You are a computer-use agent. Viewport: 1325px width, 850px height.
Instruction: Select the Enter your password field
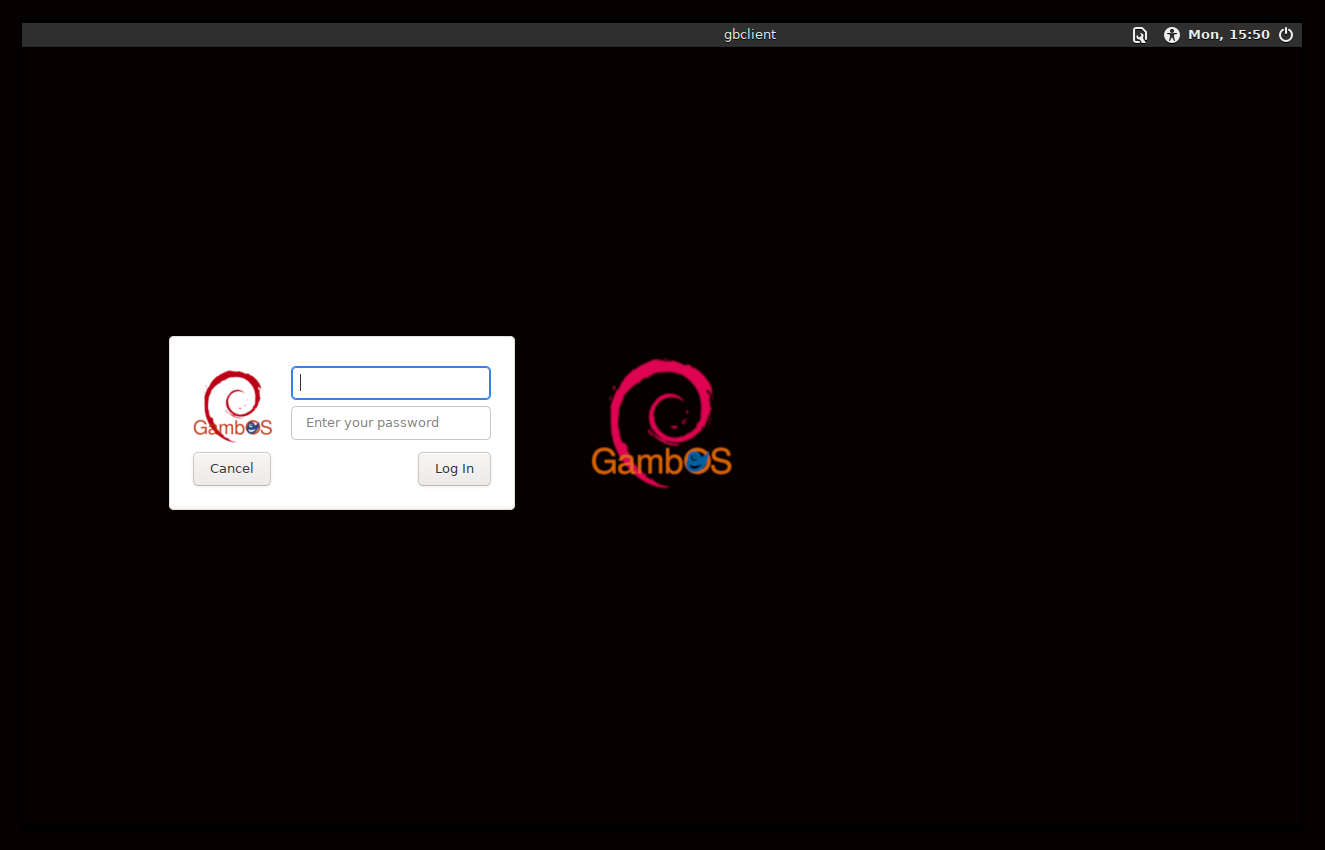coord(390,423)
